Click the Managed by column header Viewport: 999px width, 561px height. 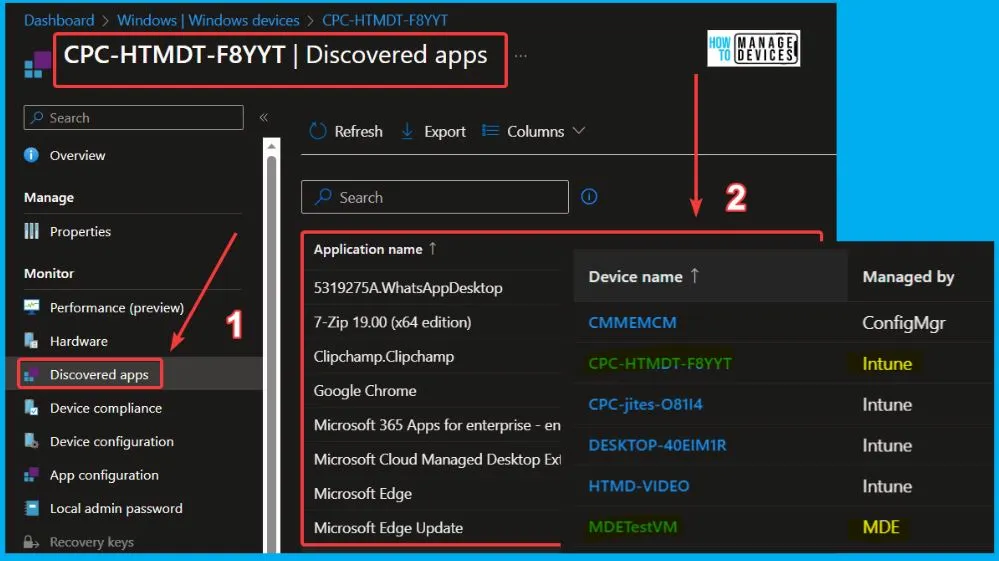click(x=908, y=277)
